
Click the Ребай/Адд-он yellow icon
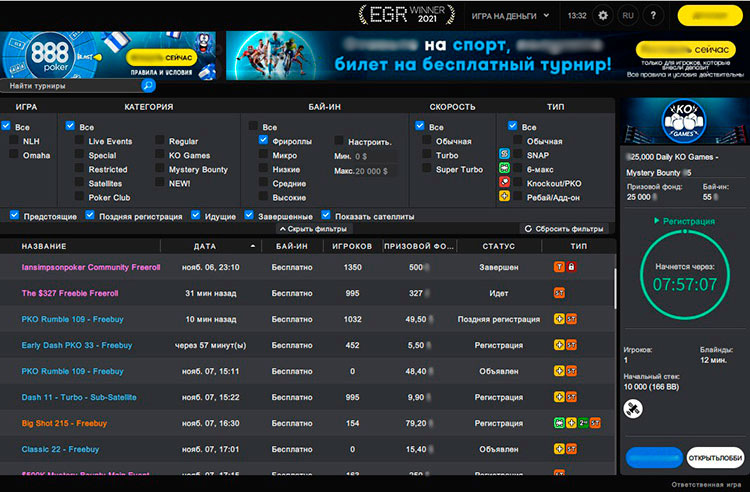tap(504, 196)
